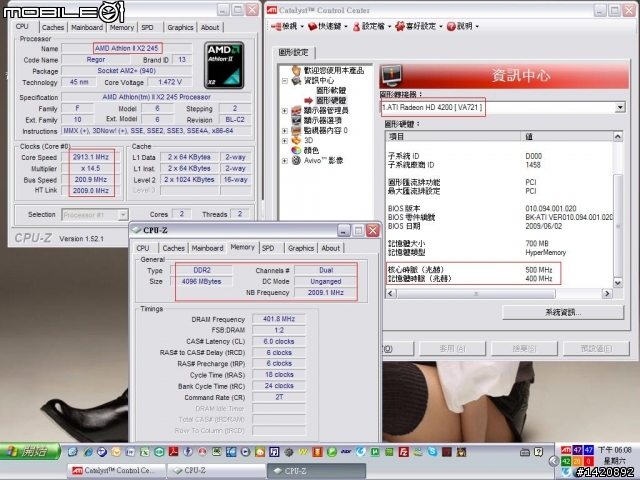Click the CAS# Latency value 6.0 clocks
The height and width of the screenshot is (480, 640).
click(279, 341)
